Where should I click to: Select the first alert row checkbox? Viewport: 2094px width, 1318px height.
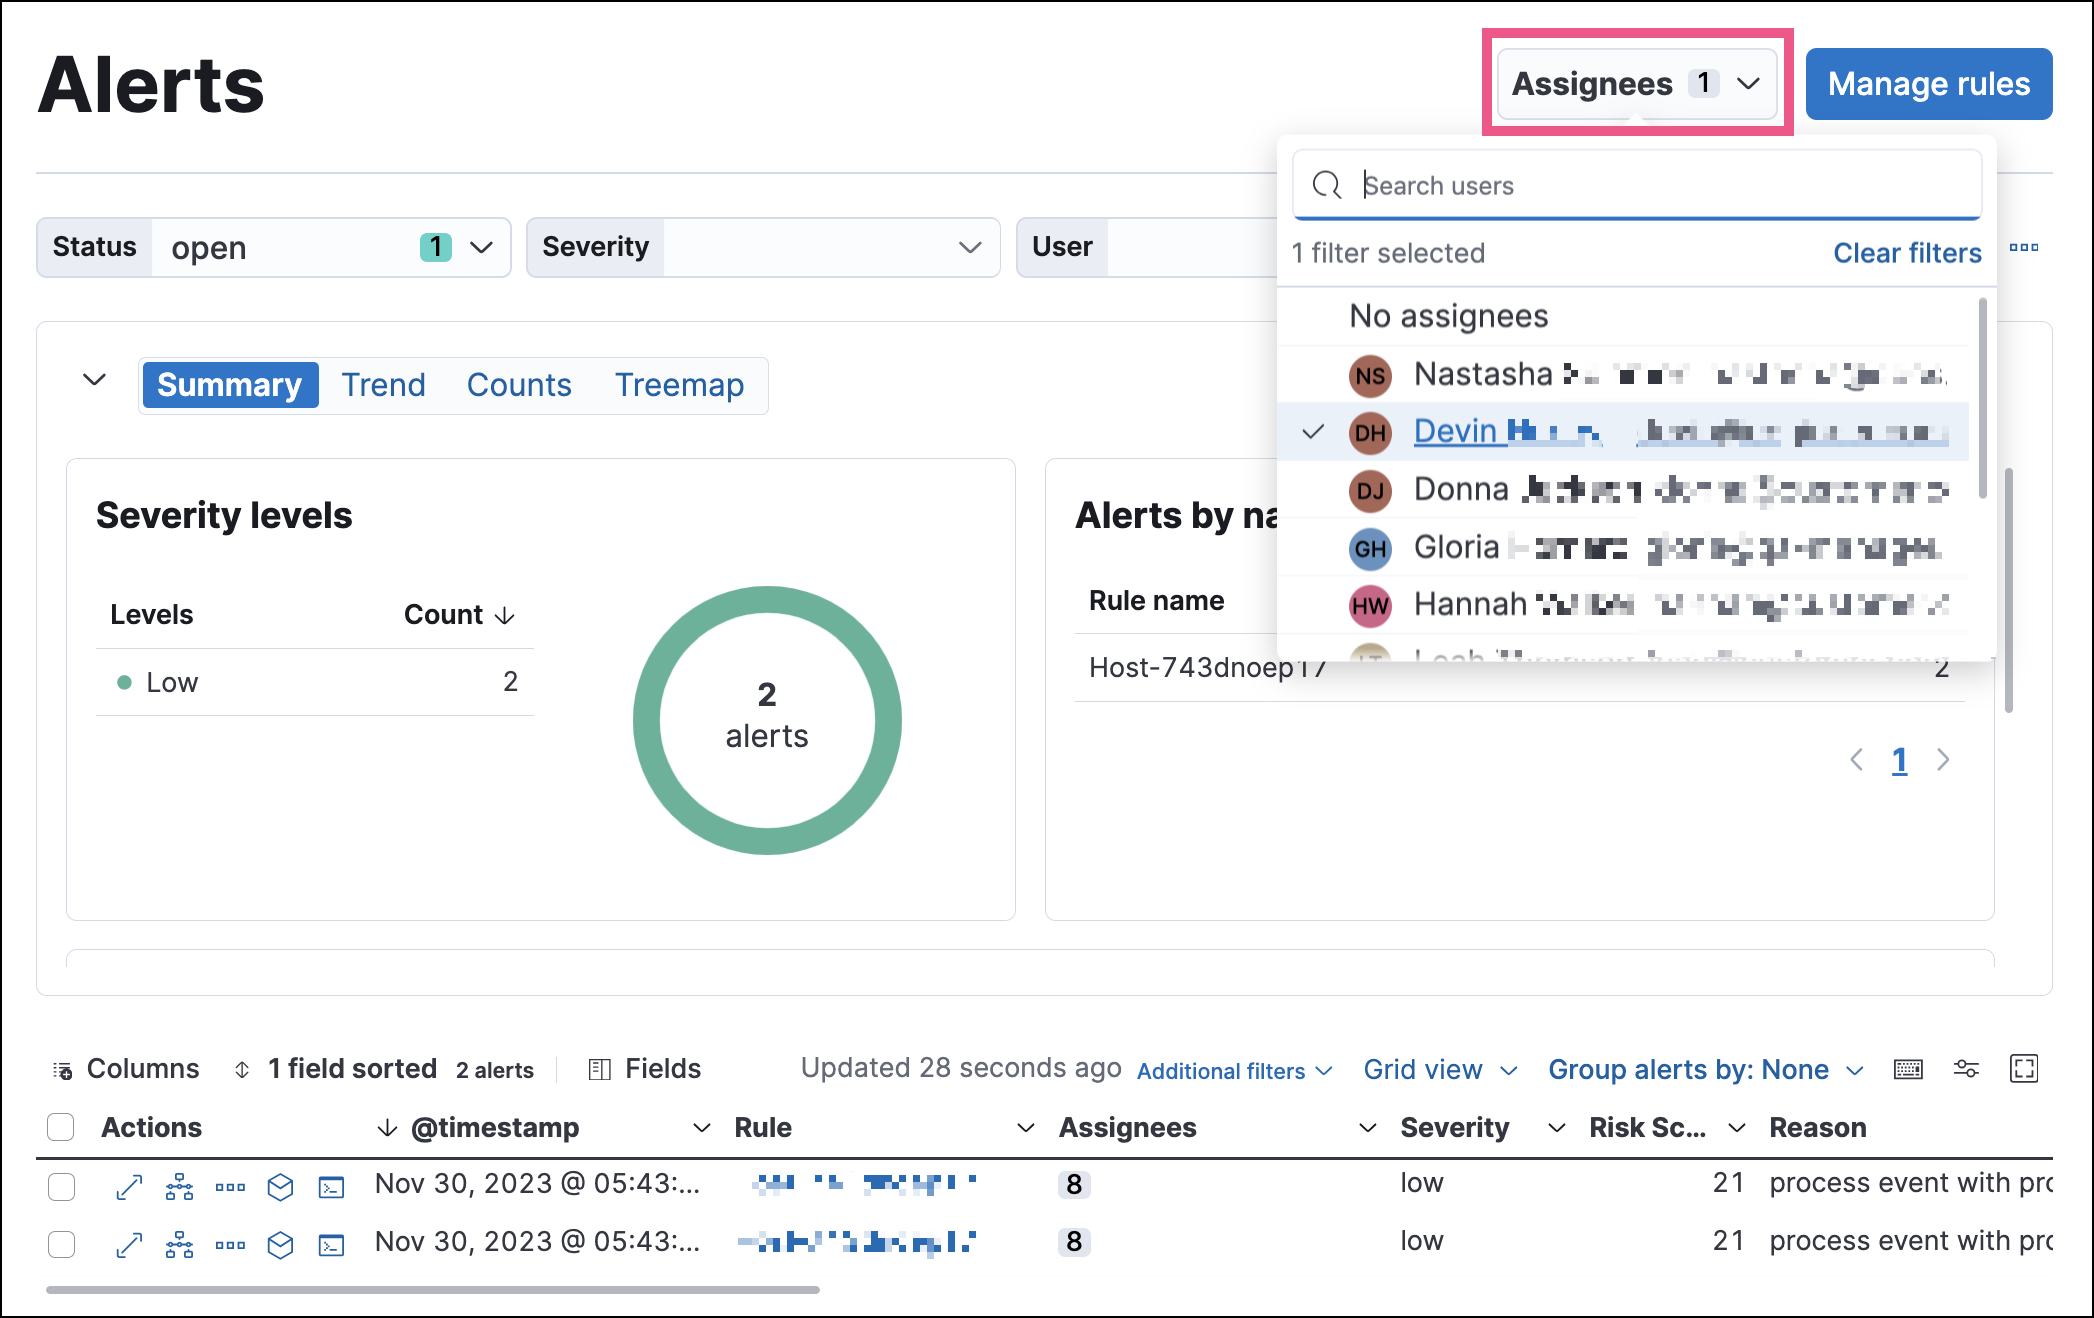pyautogui.click(x=60, y=1187)
